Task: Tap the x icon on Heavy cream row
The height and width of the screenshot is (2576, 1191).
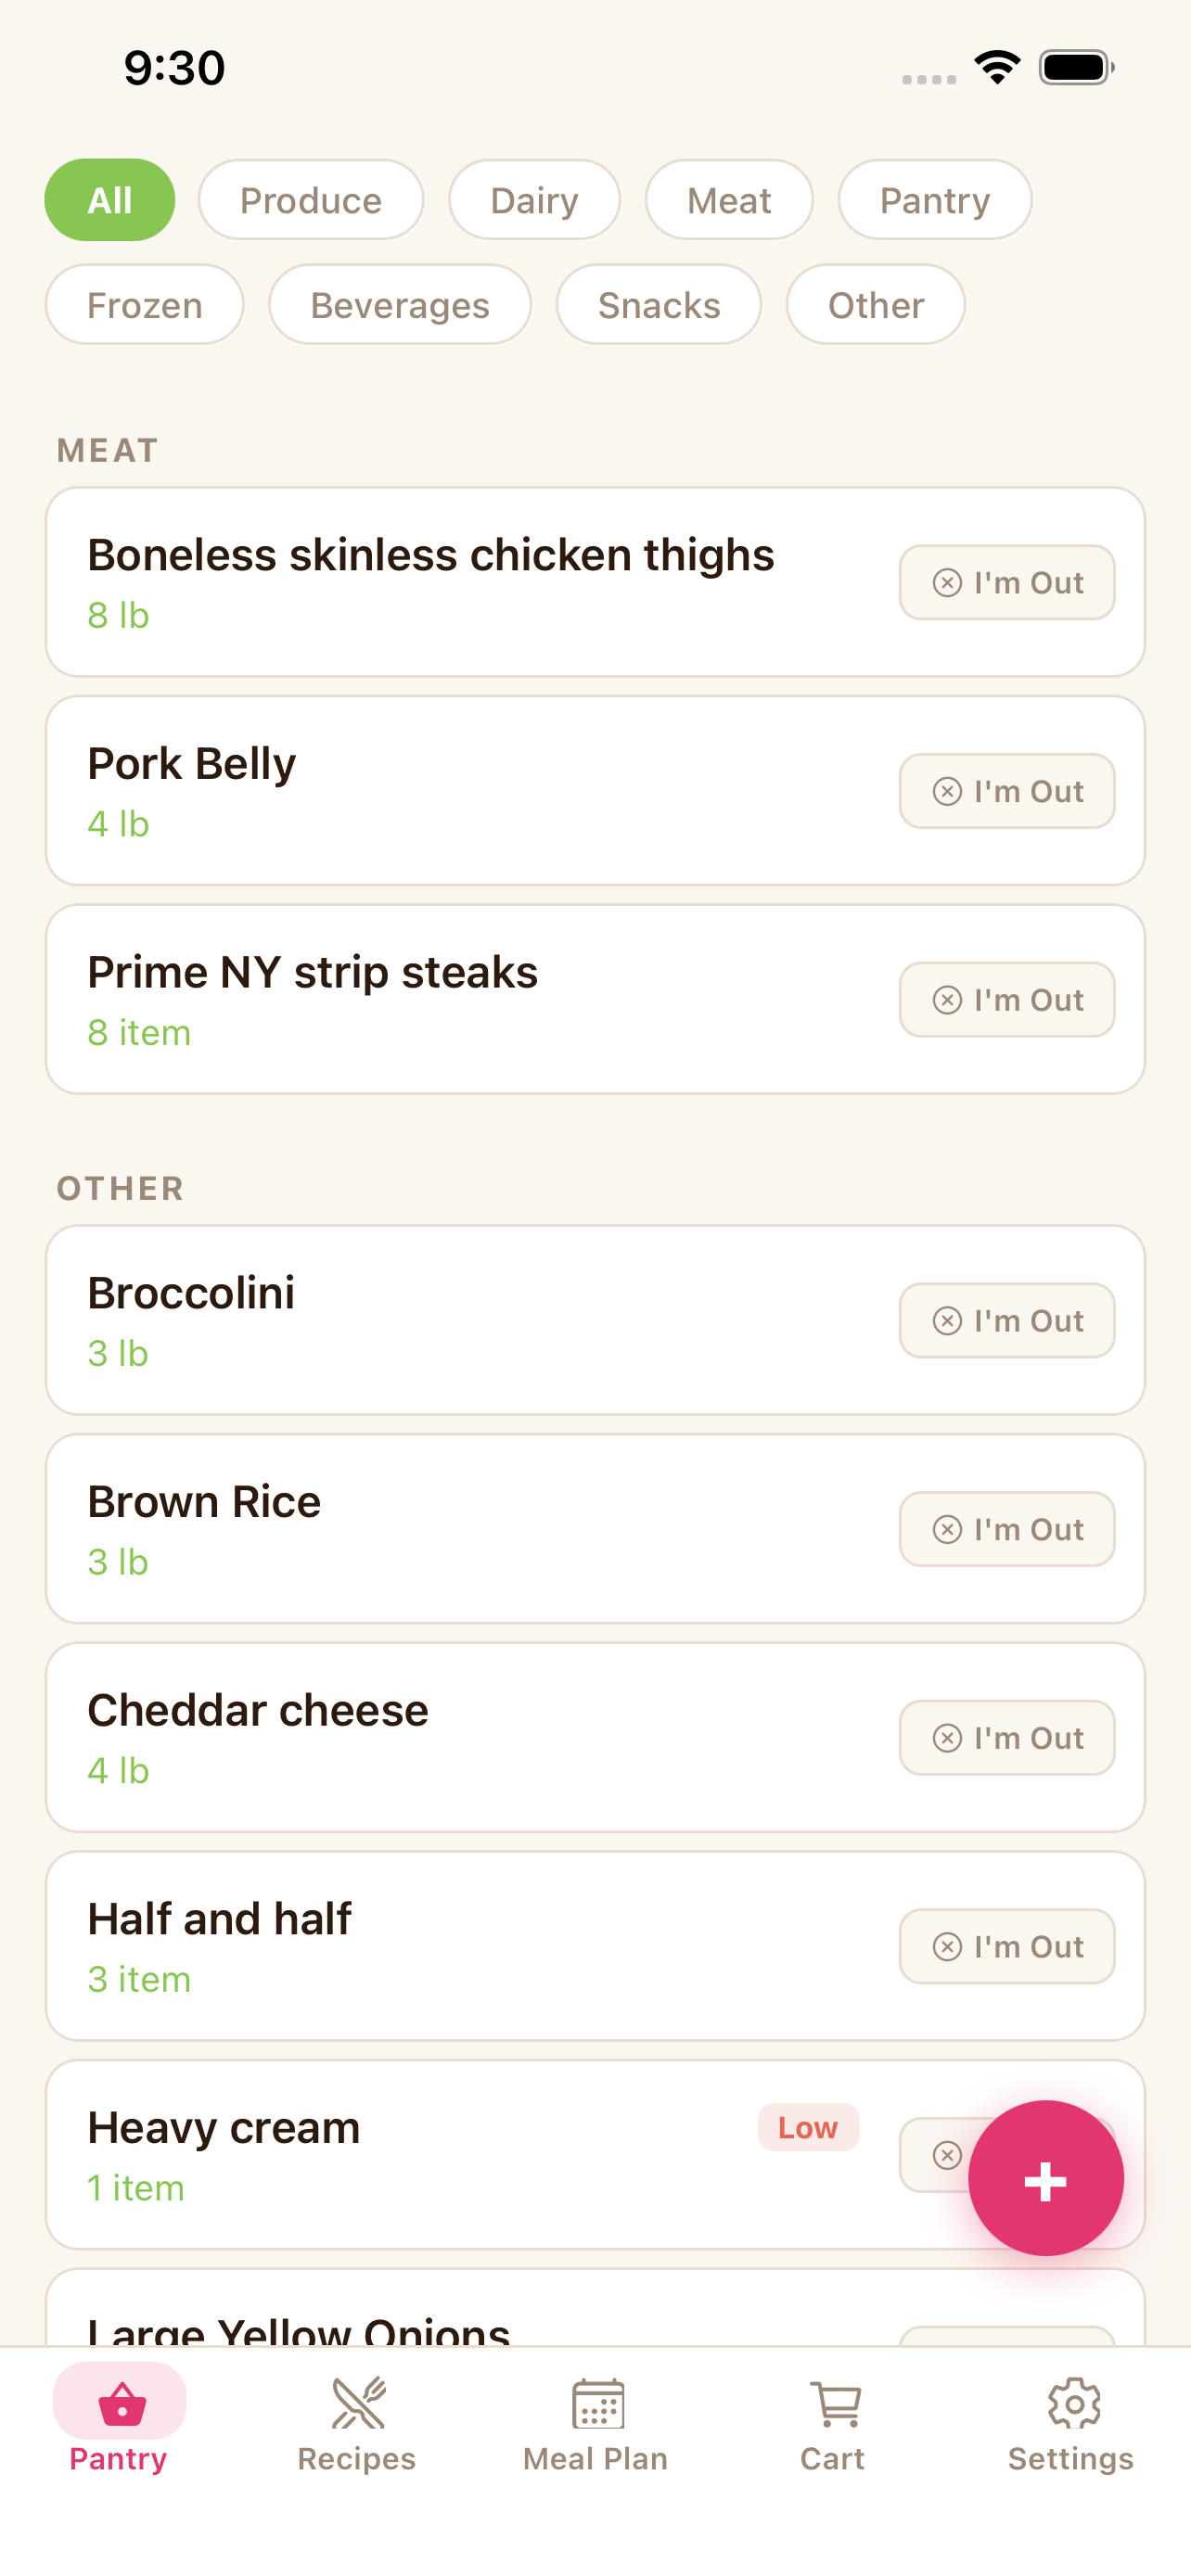Action: [x=946, y=2155]
